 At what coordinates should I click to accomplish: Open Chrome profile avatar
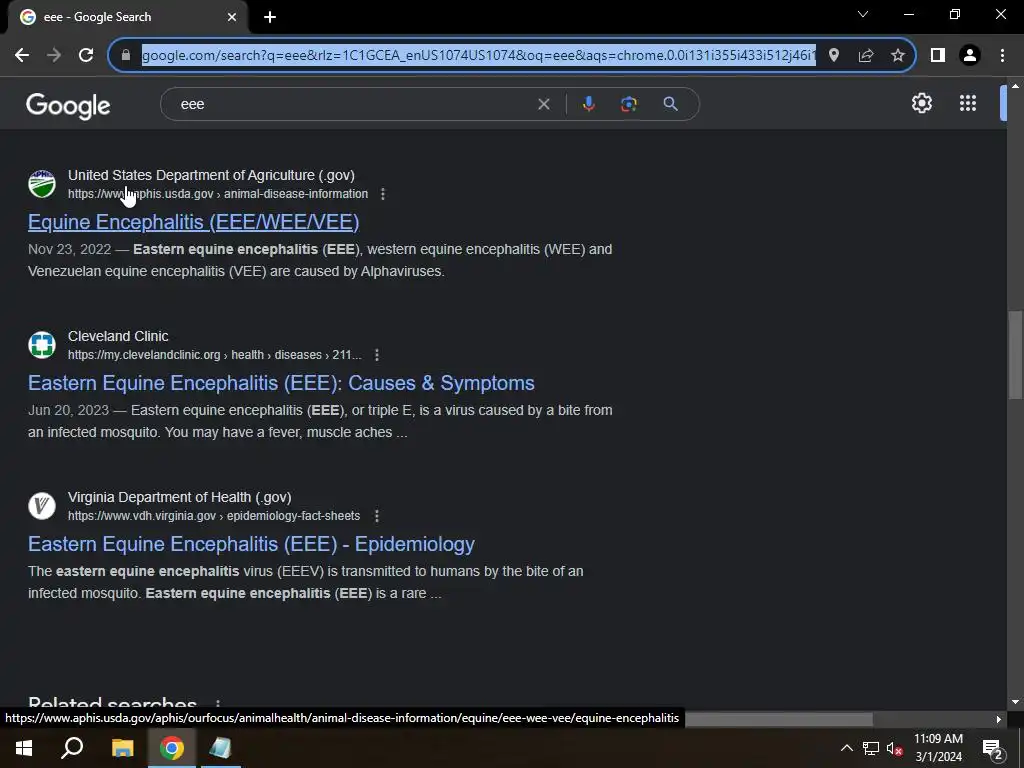click(970, 56)
